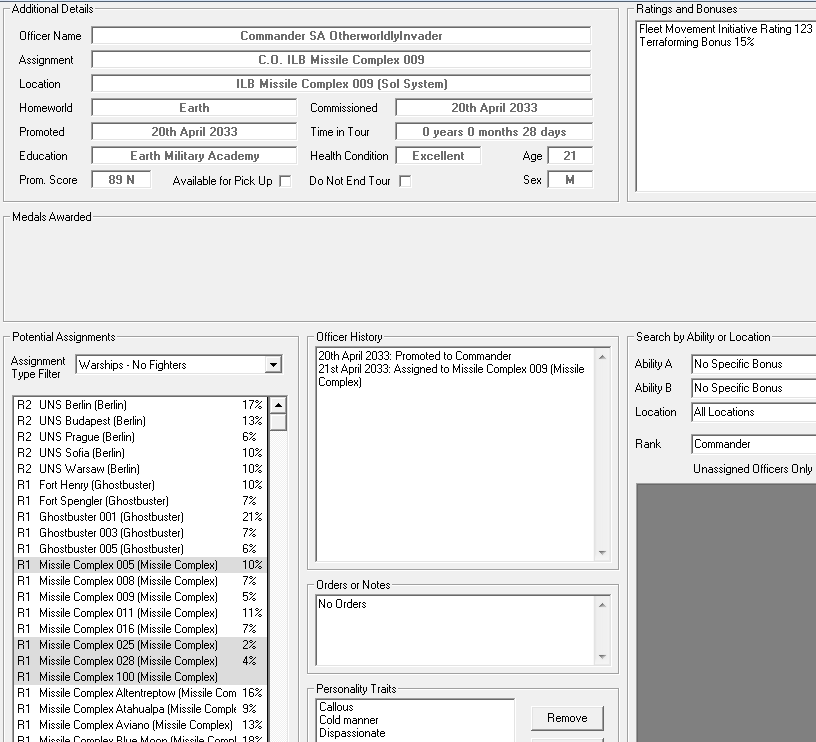Viewport: 816px width, 742px height.
Task: Enable the Do Not End Tour checkbox
Action: pos(405,181)
